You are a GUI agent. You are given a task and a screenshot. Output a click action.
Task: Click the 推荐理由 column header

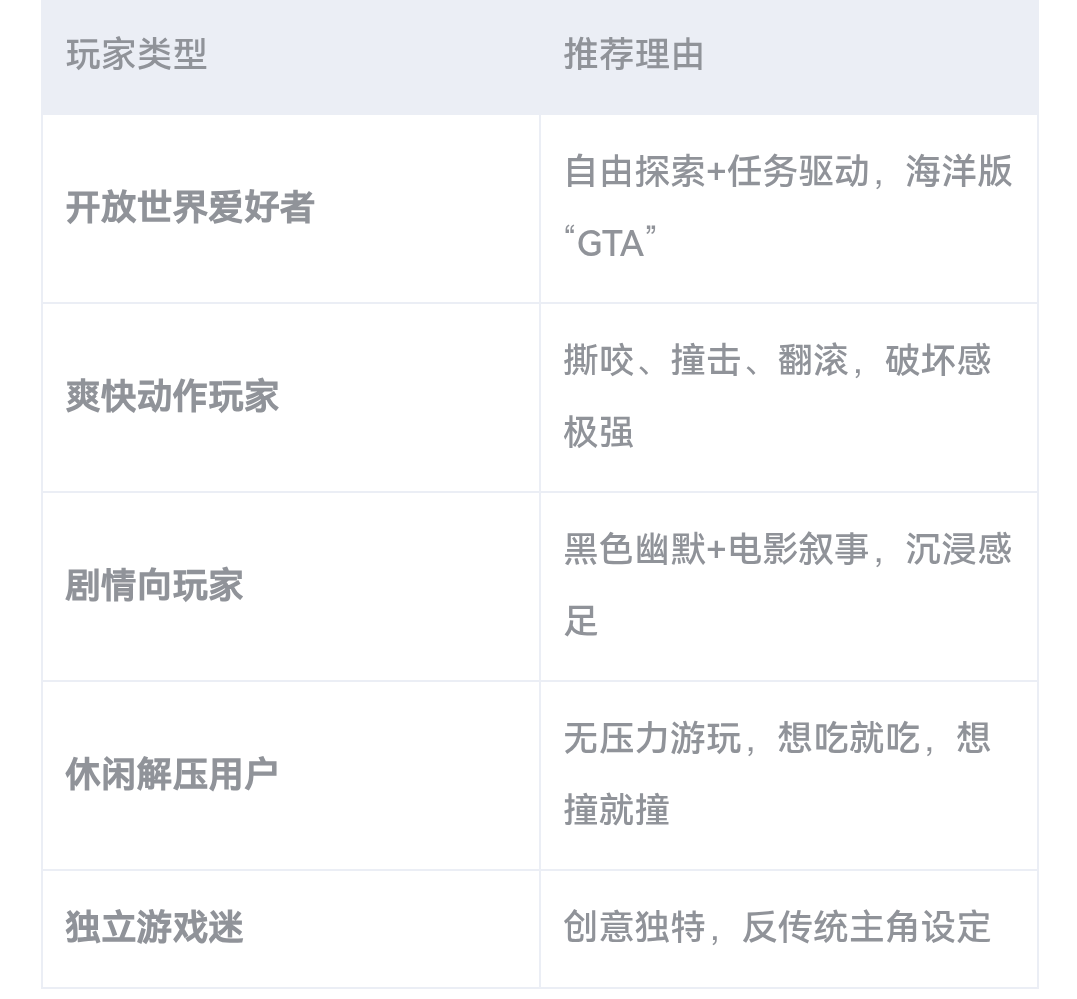tap(633, 54)
